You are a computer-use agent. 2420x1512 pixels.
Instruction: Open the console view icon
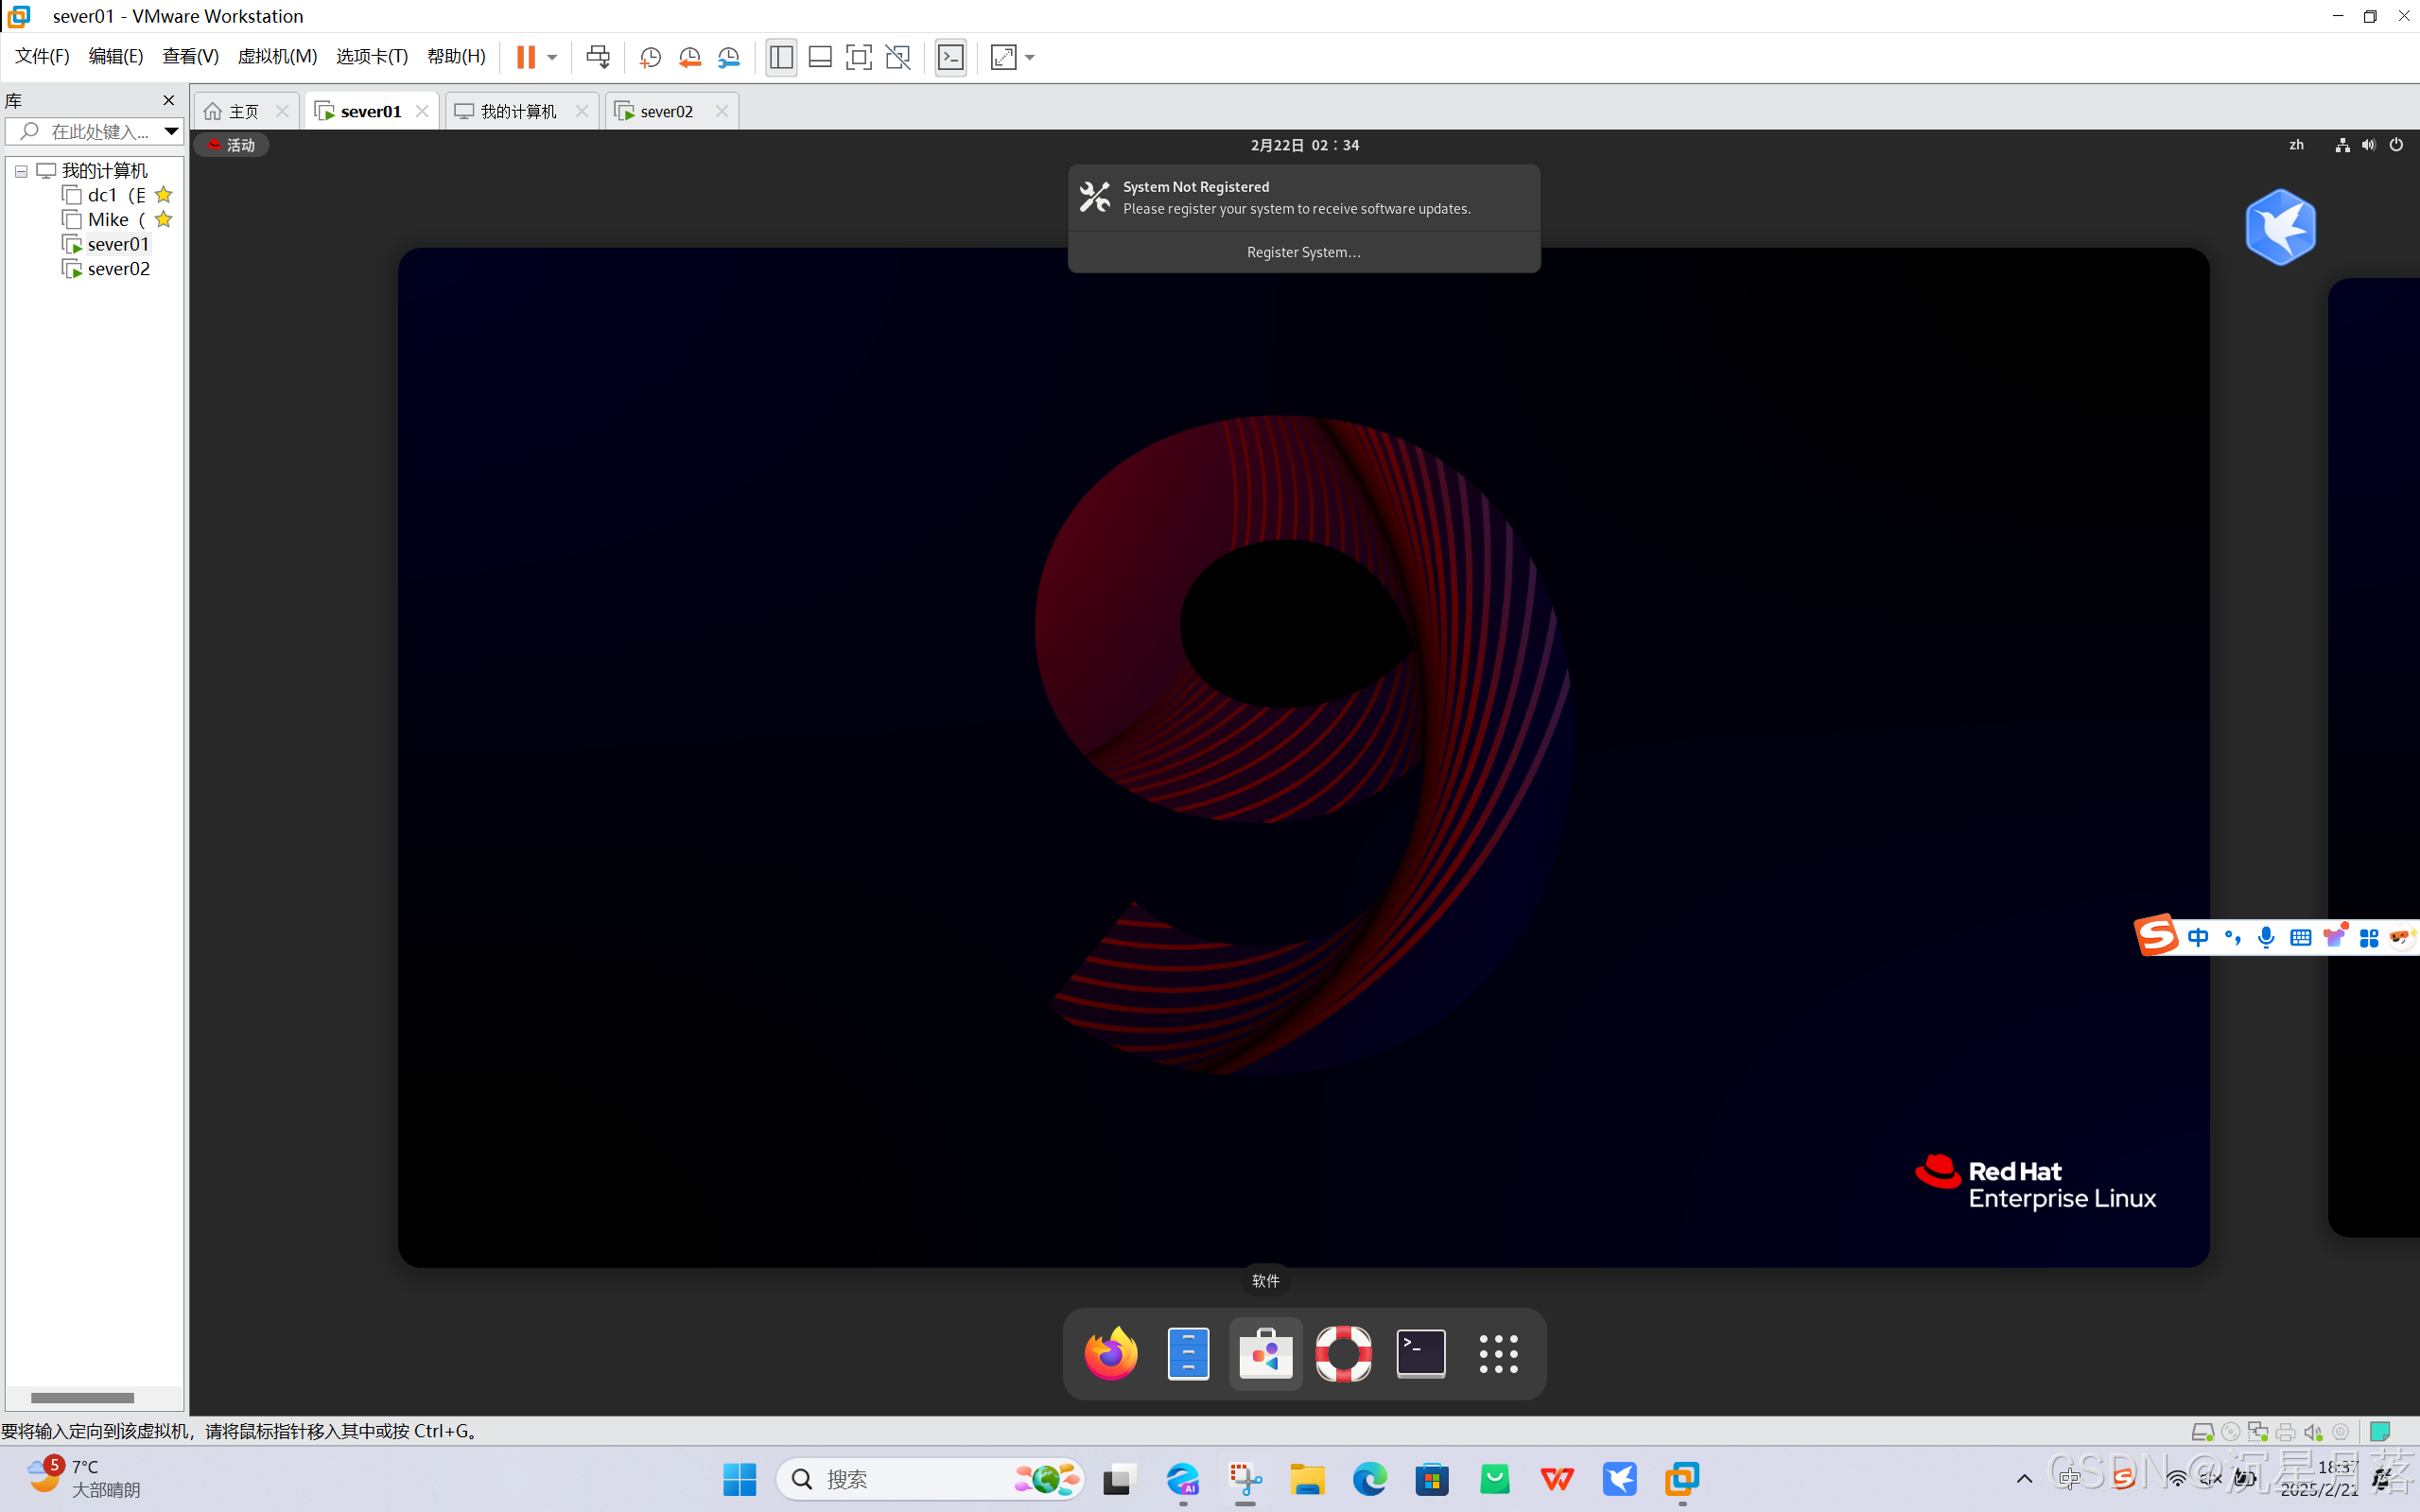[950, 57]
